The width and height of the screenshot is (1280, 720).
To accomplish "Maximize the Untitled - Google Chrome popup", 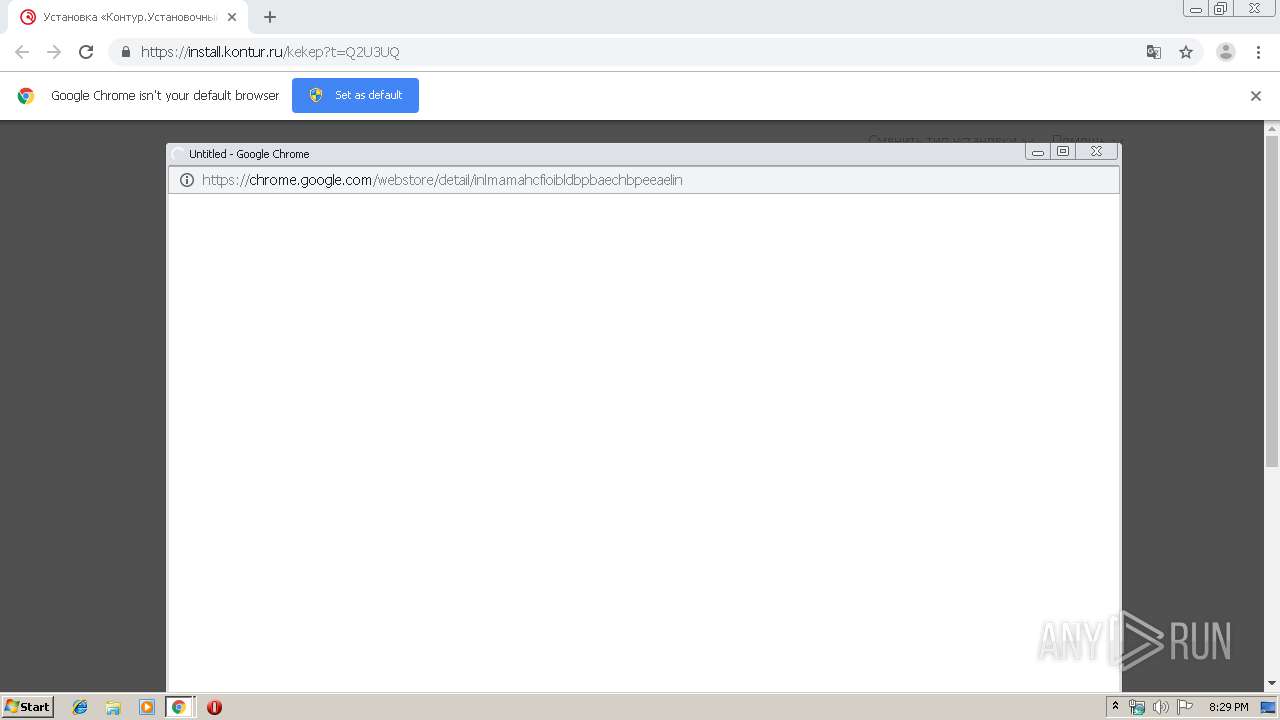I will click(1063, 152).
